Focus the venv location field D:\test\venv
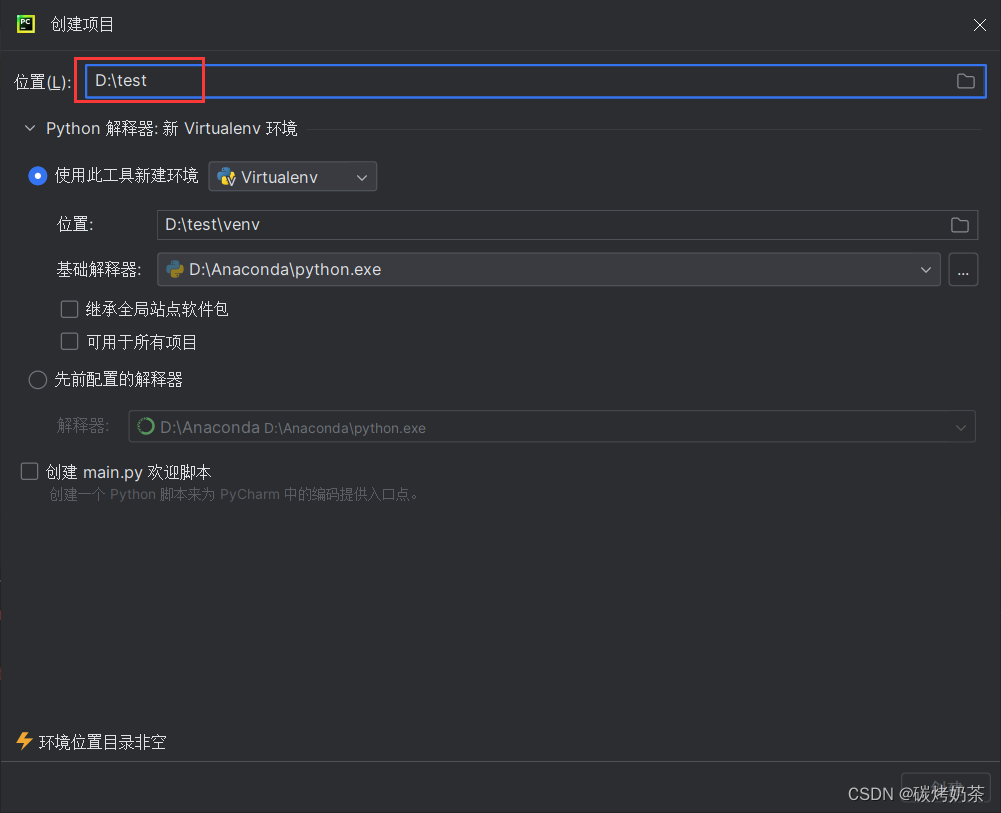 (x=567, y=225)
